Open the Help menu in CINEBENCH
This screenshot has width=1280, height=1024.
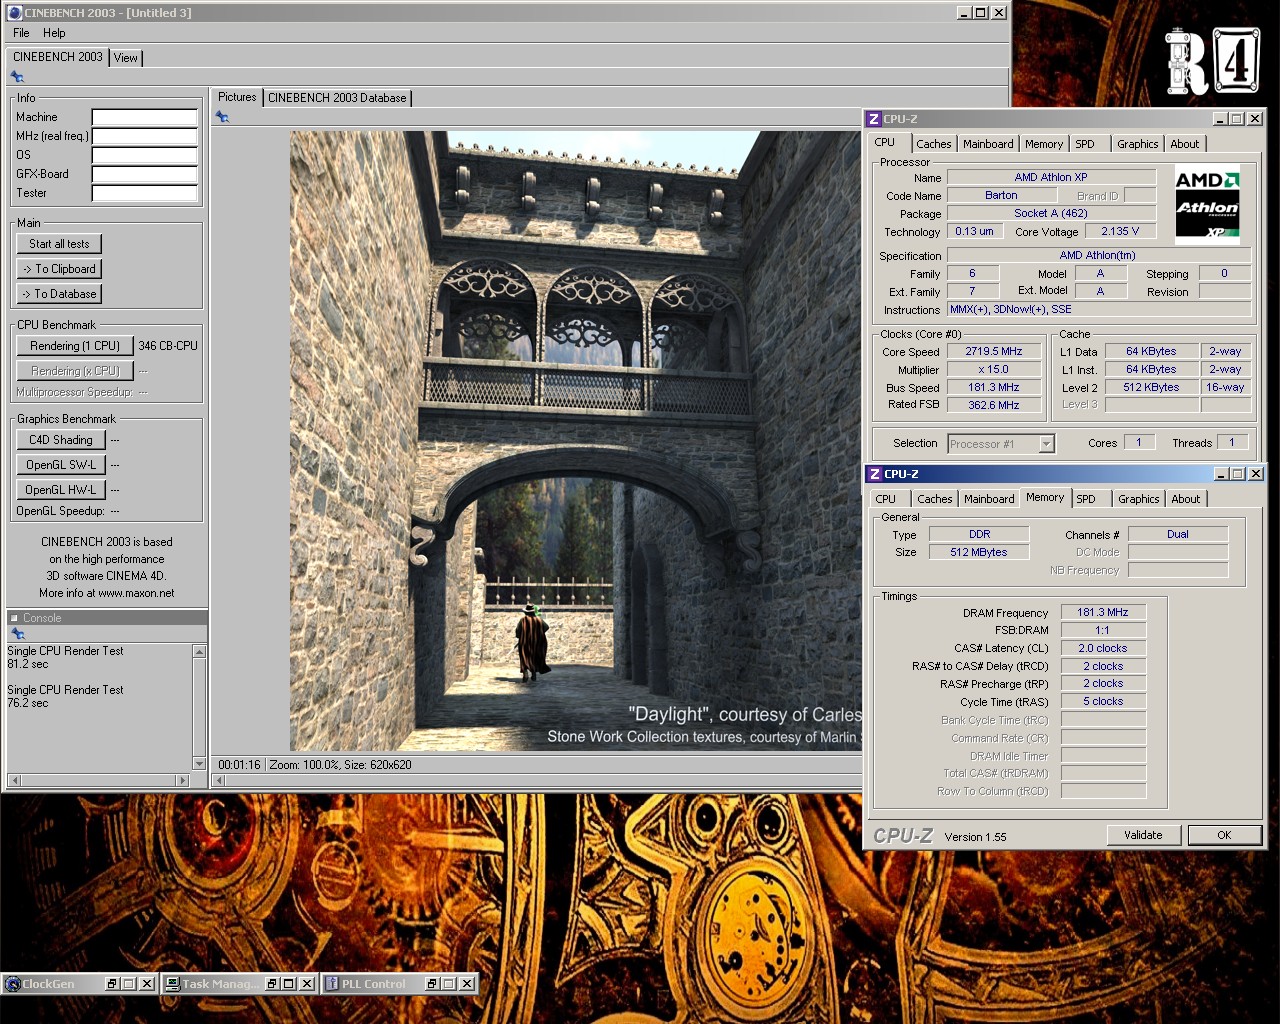point(54,33)
